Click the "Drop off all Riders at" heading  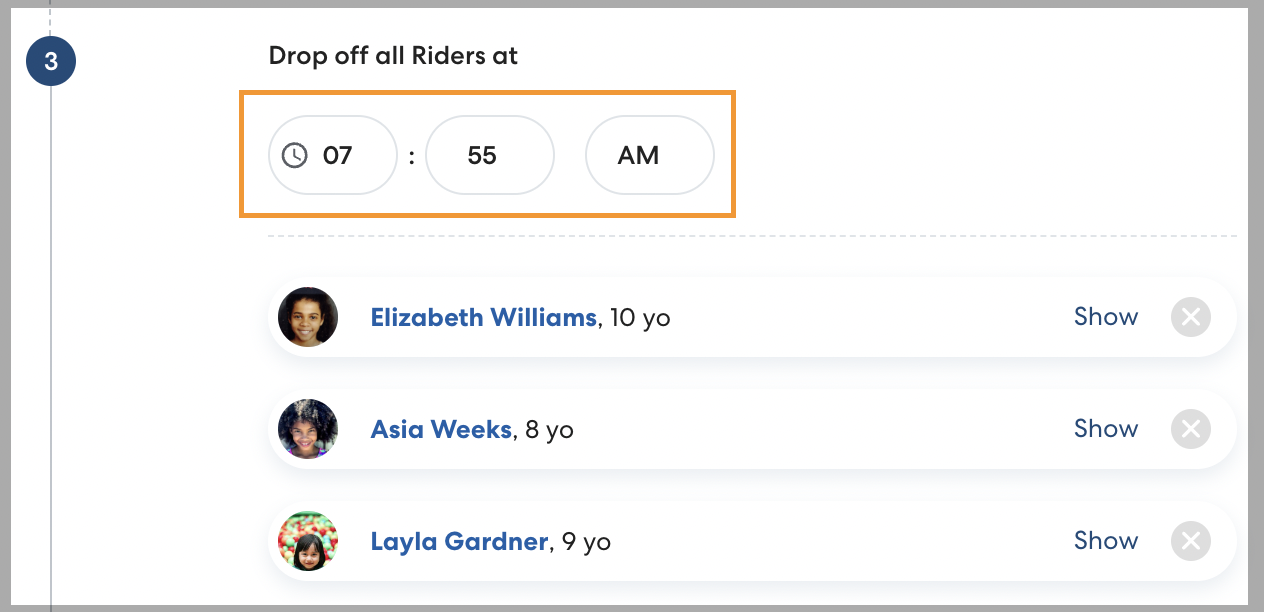pyautogui.click(x=393, y=56)
